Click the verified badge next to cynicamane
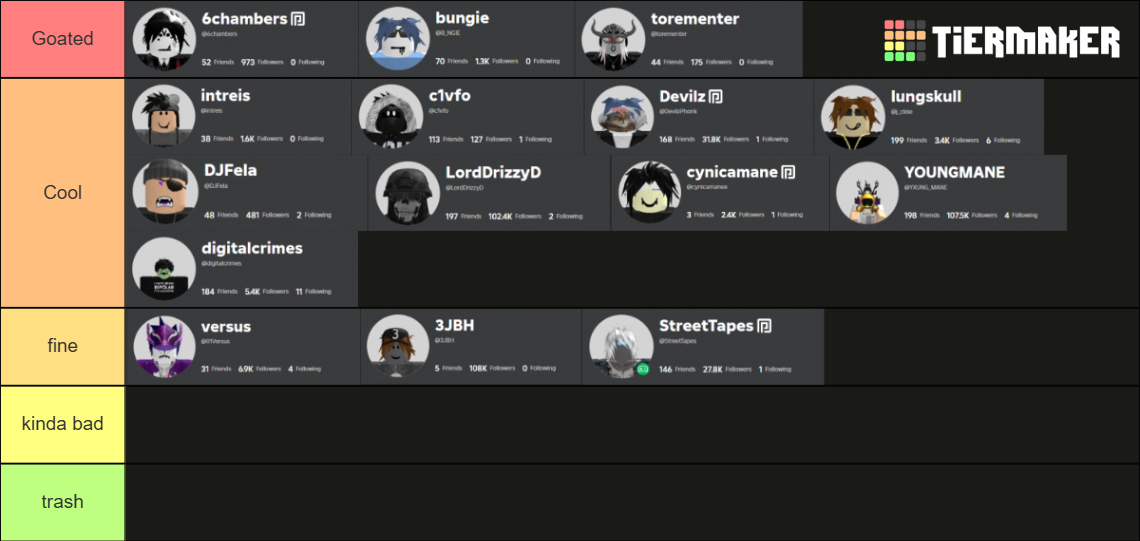This screenshot has height=541, width=1140. pos(787,173)
